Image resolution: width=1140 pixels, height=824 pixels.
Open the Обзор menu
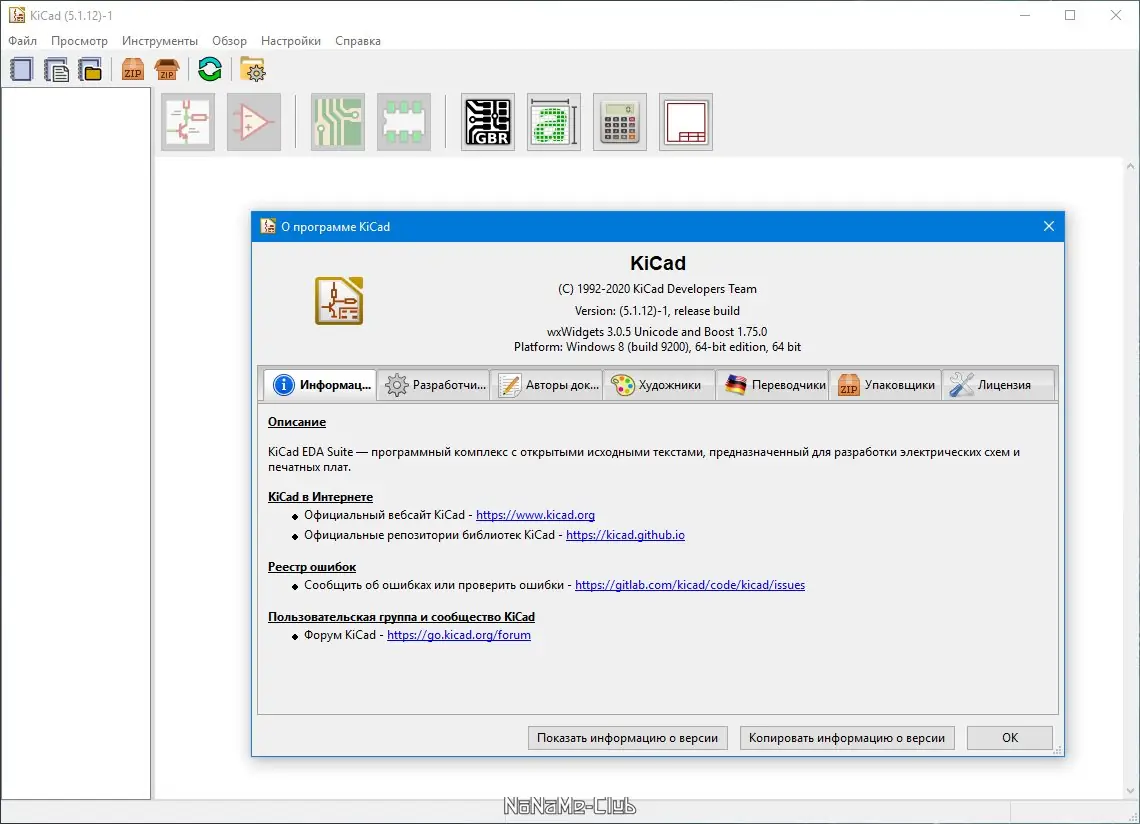coord(229,41)
